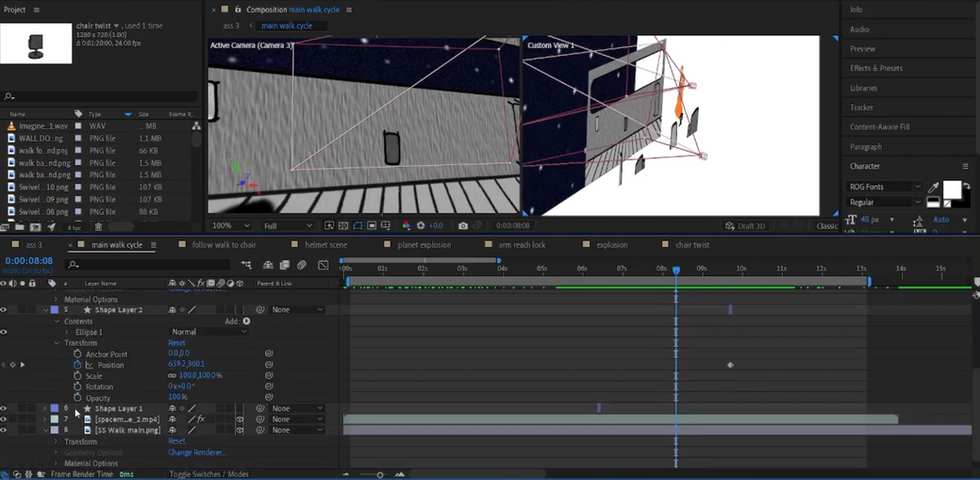Switch to chair twist tab

[x=692, y=245]
